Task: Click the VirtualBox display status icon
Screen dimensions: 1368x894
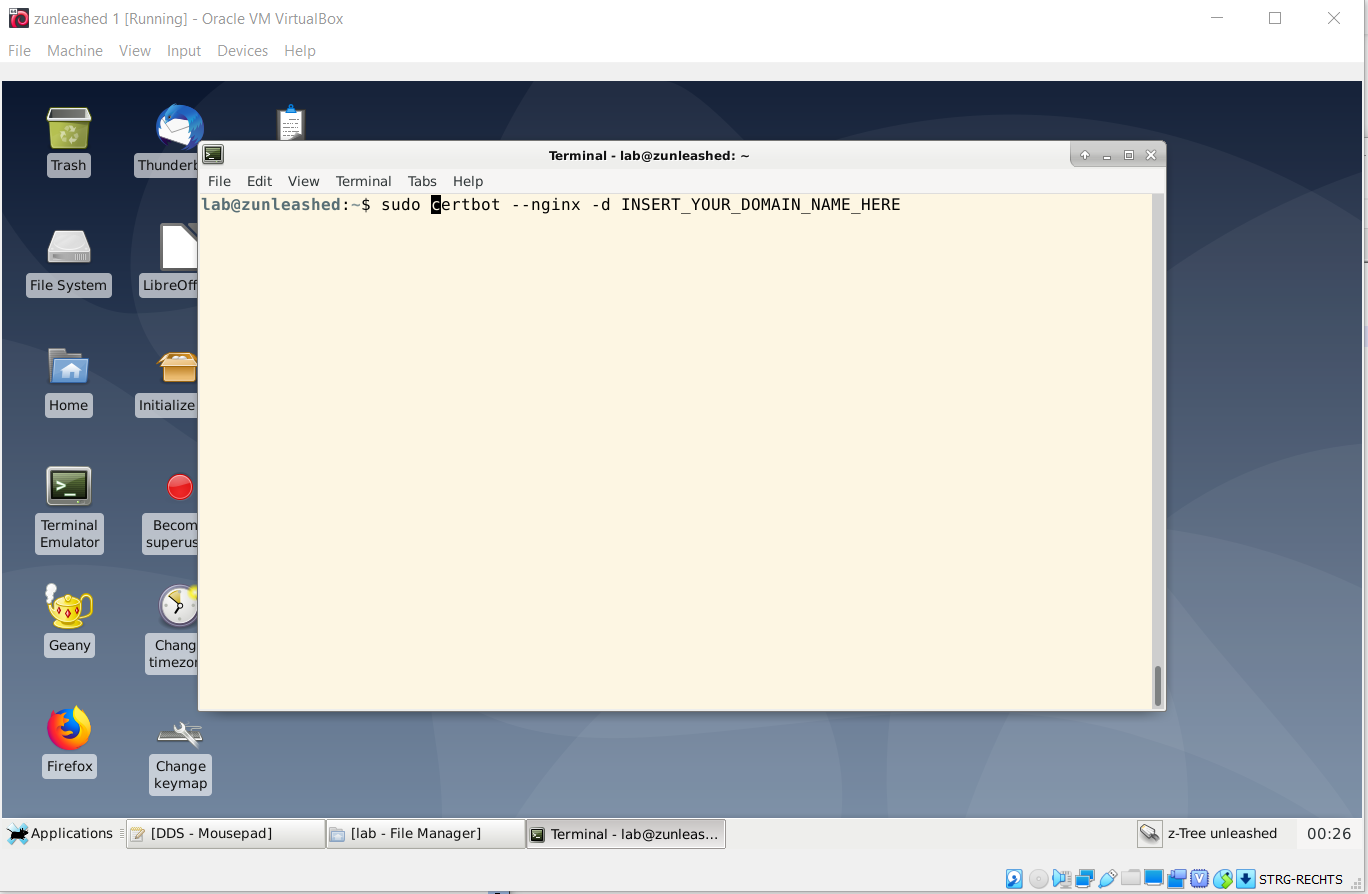Action: [x=1153, y=879]
